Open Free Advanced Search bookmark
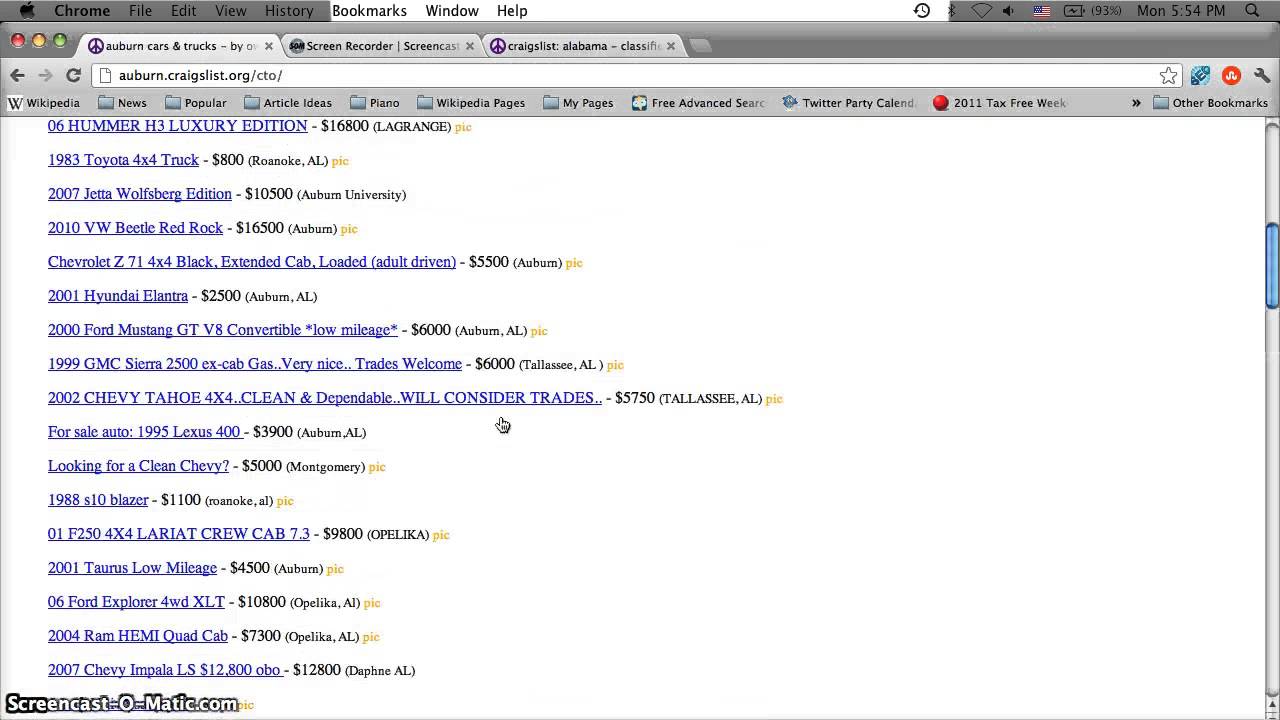1280x720 pixels. (698, 103)
